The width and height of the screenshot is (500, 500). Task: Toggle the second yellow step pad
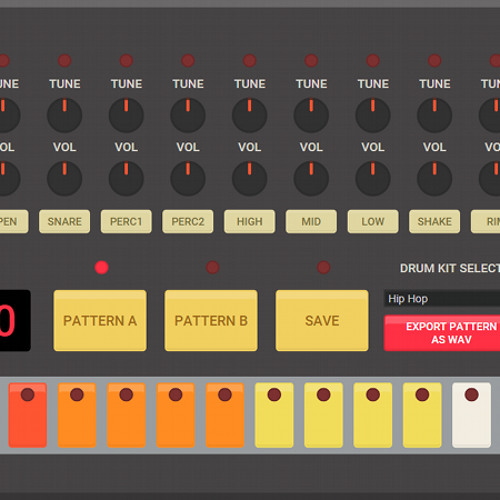(x=324, y=415)
